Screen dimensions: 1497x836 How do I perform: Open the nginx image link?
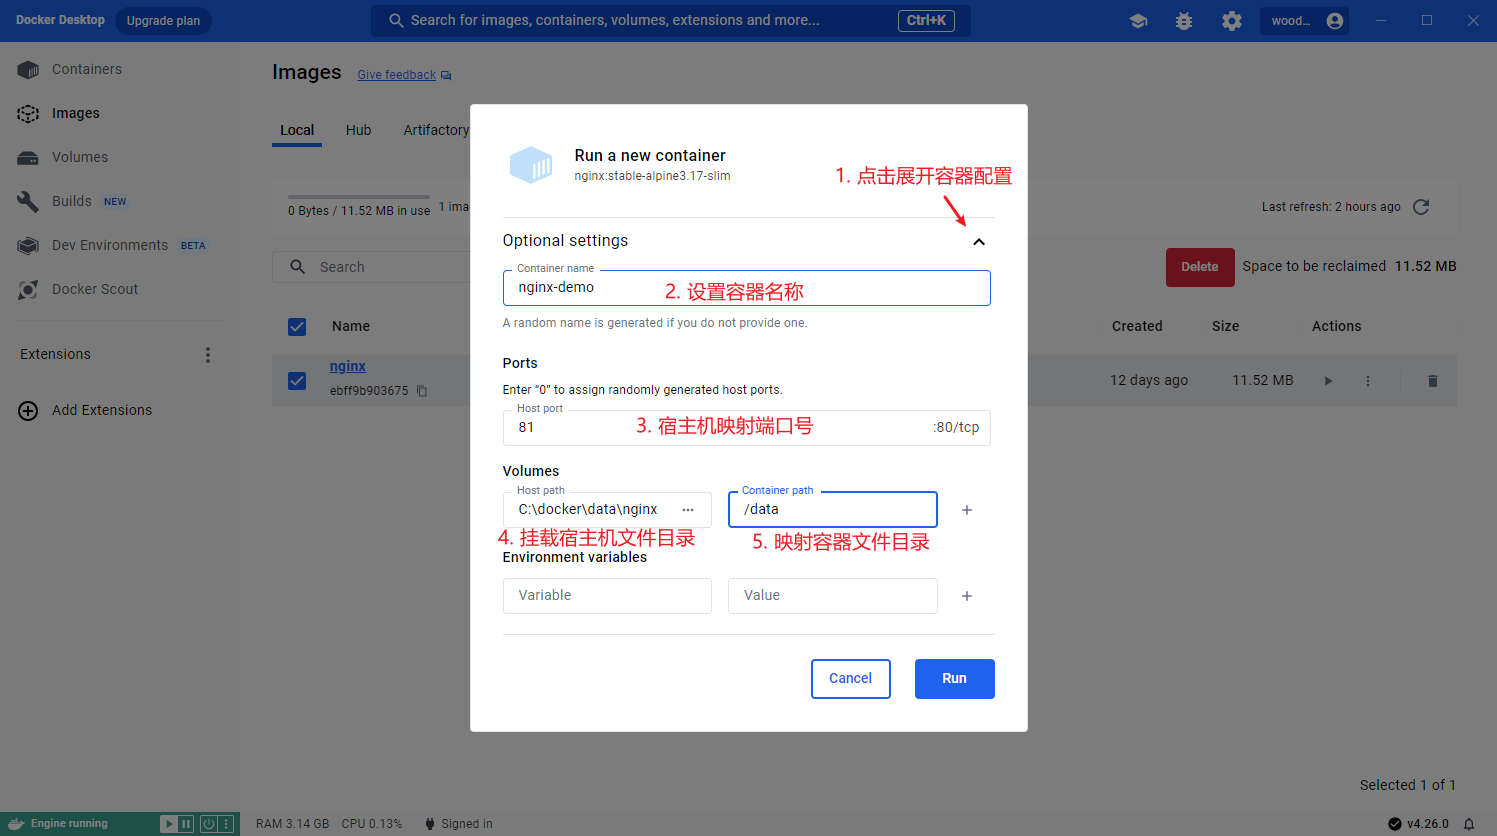point(348,366)
